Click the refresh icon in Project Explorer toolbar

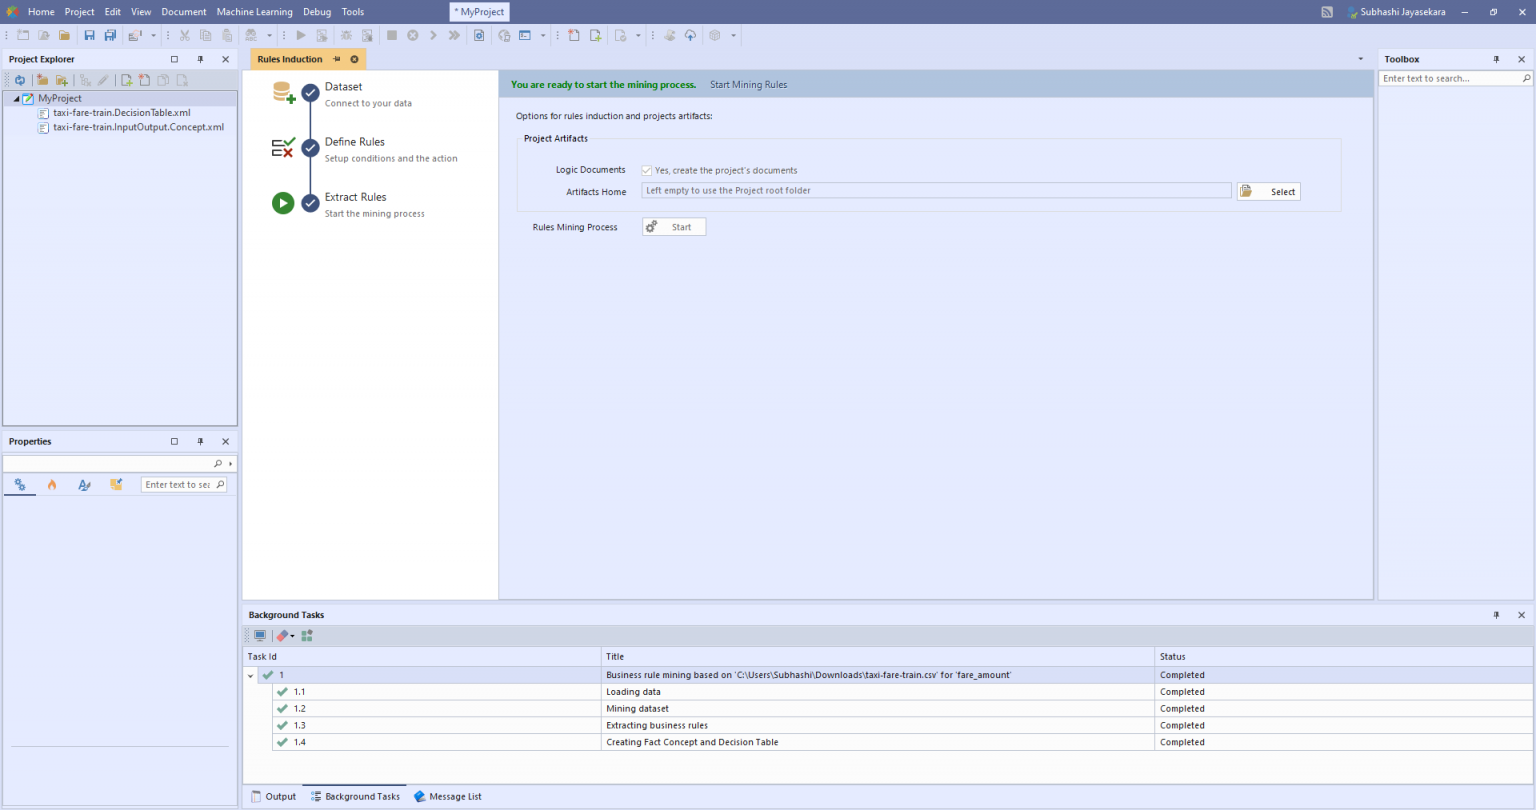click(x=20, y=80)
